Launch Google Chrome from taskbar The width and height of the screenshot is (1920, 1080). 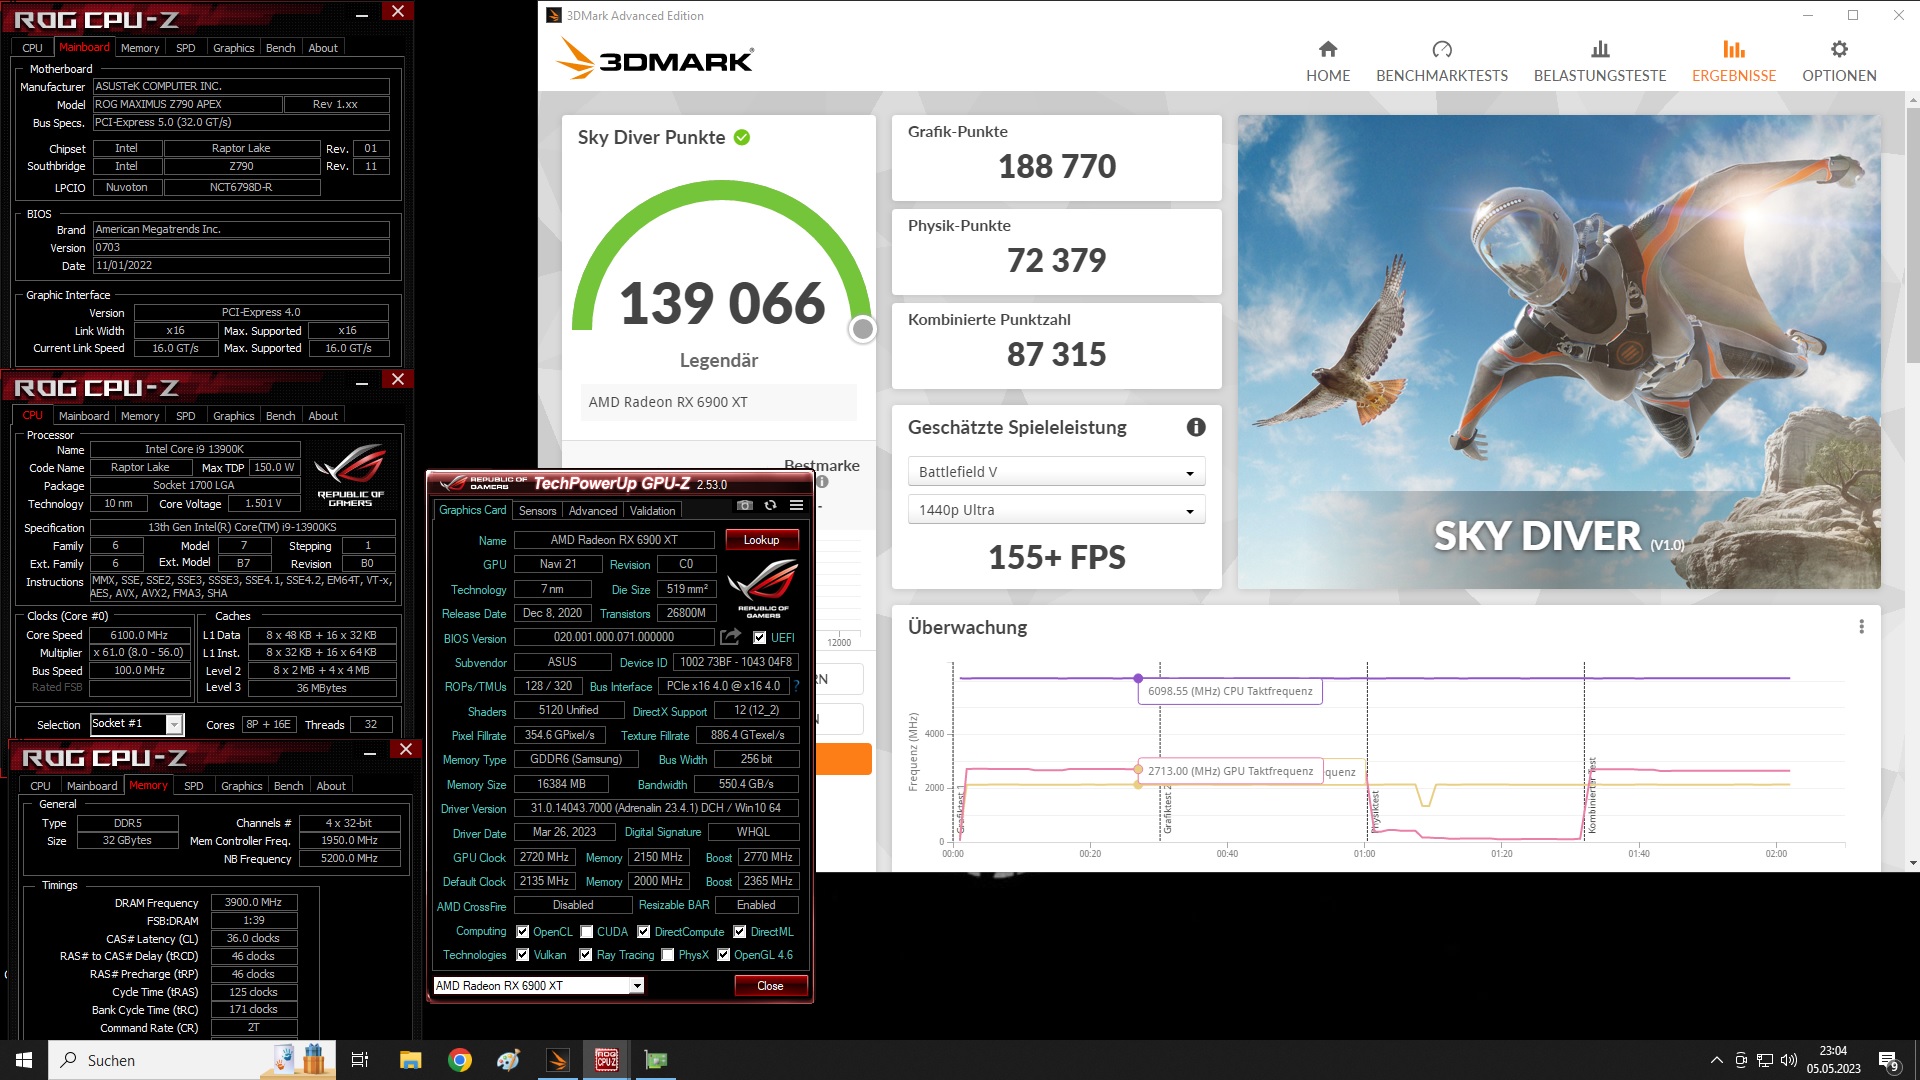click(x=459, y=1060)
